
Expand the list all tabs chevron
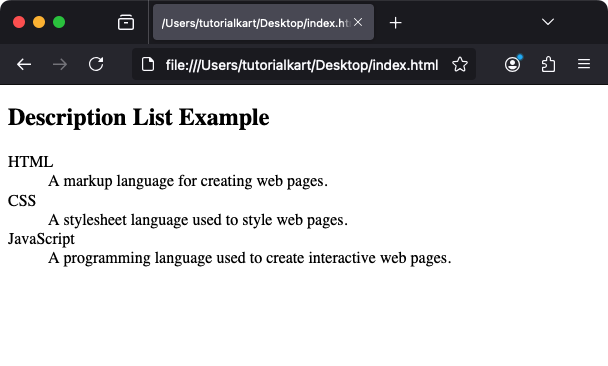548,22
